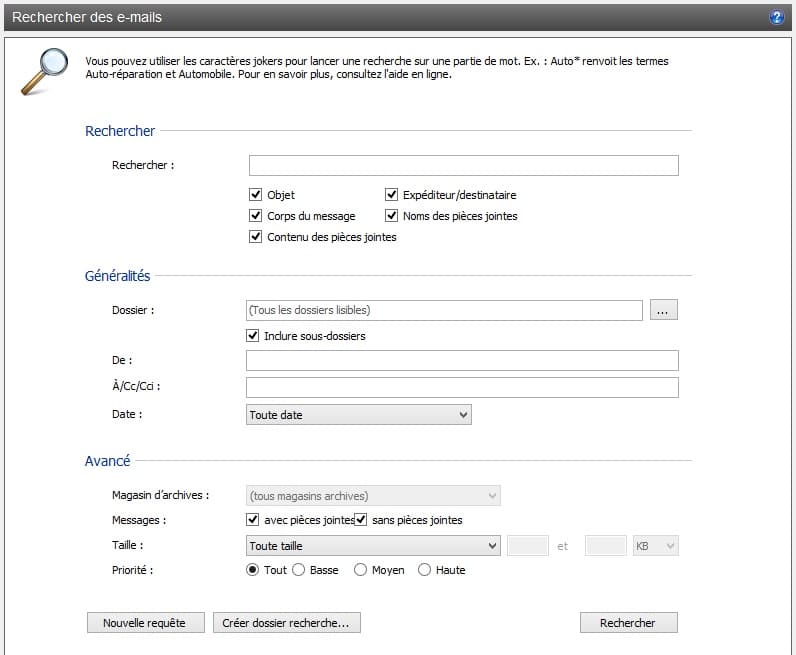Viewport: 796px width, 655px height.
Task: Uncheck Corps du message option
Action: (255, 216)
